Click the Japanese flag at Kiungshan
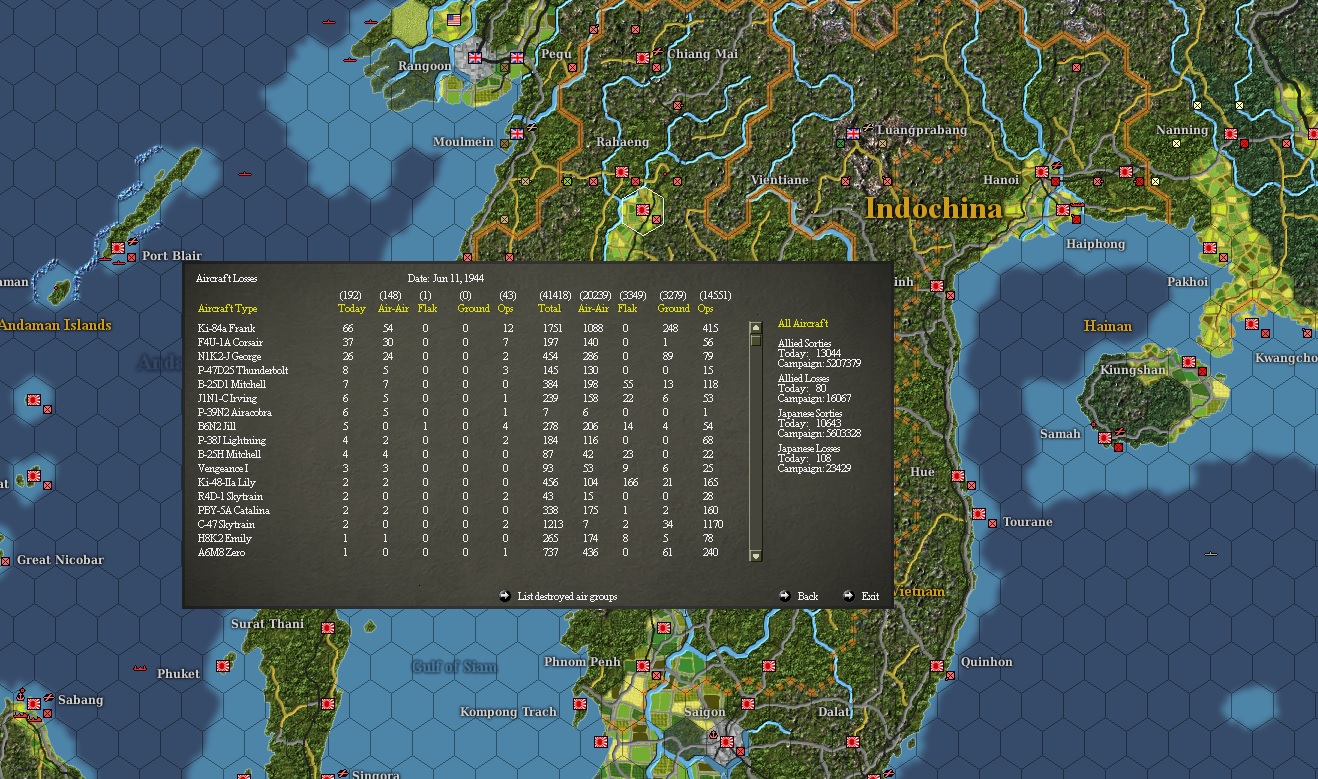Viewport: 1318px width, 779px height. click(x=1189, y=361)
